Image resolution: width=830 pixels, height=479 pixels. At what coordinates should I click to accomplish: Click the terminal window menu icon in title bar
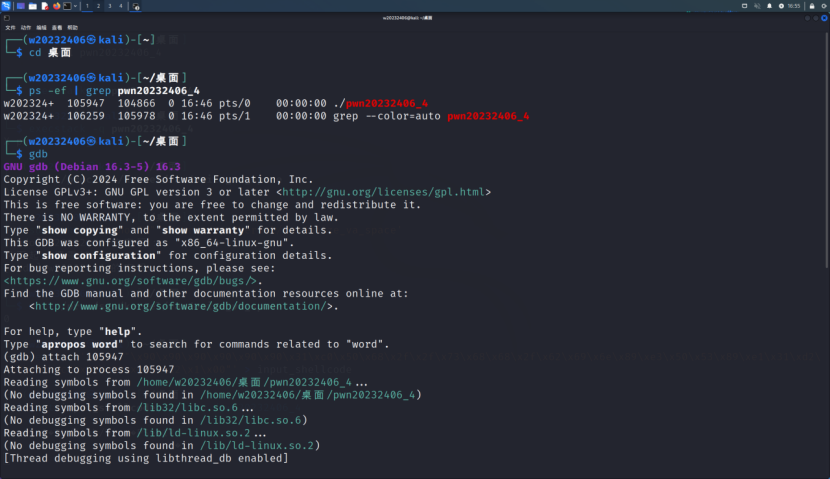pos(6,17)
